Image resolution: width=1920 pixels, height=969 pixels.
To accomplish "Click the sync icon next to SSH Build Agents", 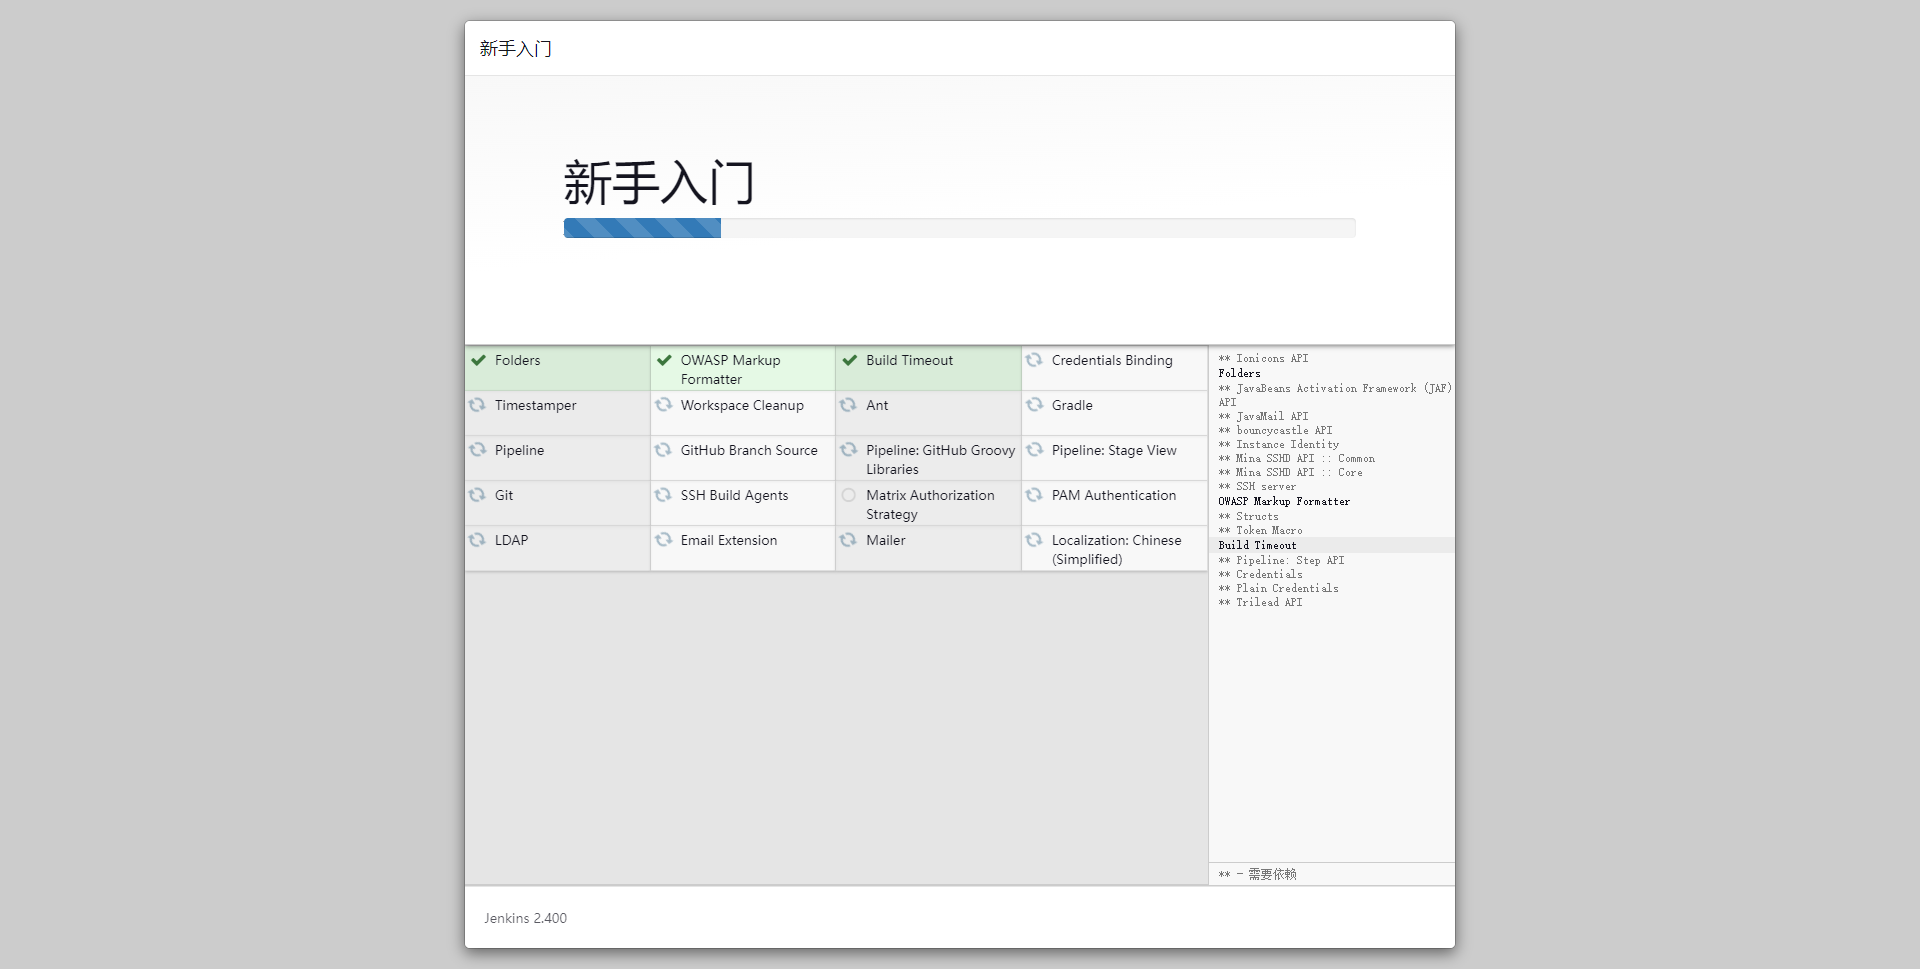I will (664, 495).
